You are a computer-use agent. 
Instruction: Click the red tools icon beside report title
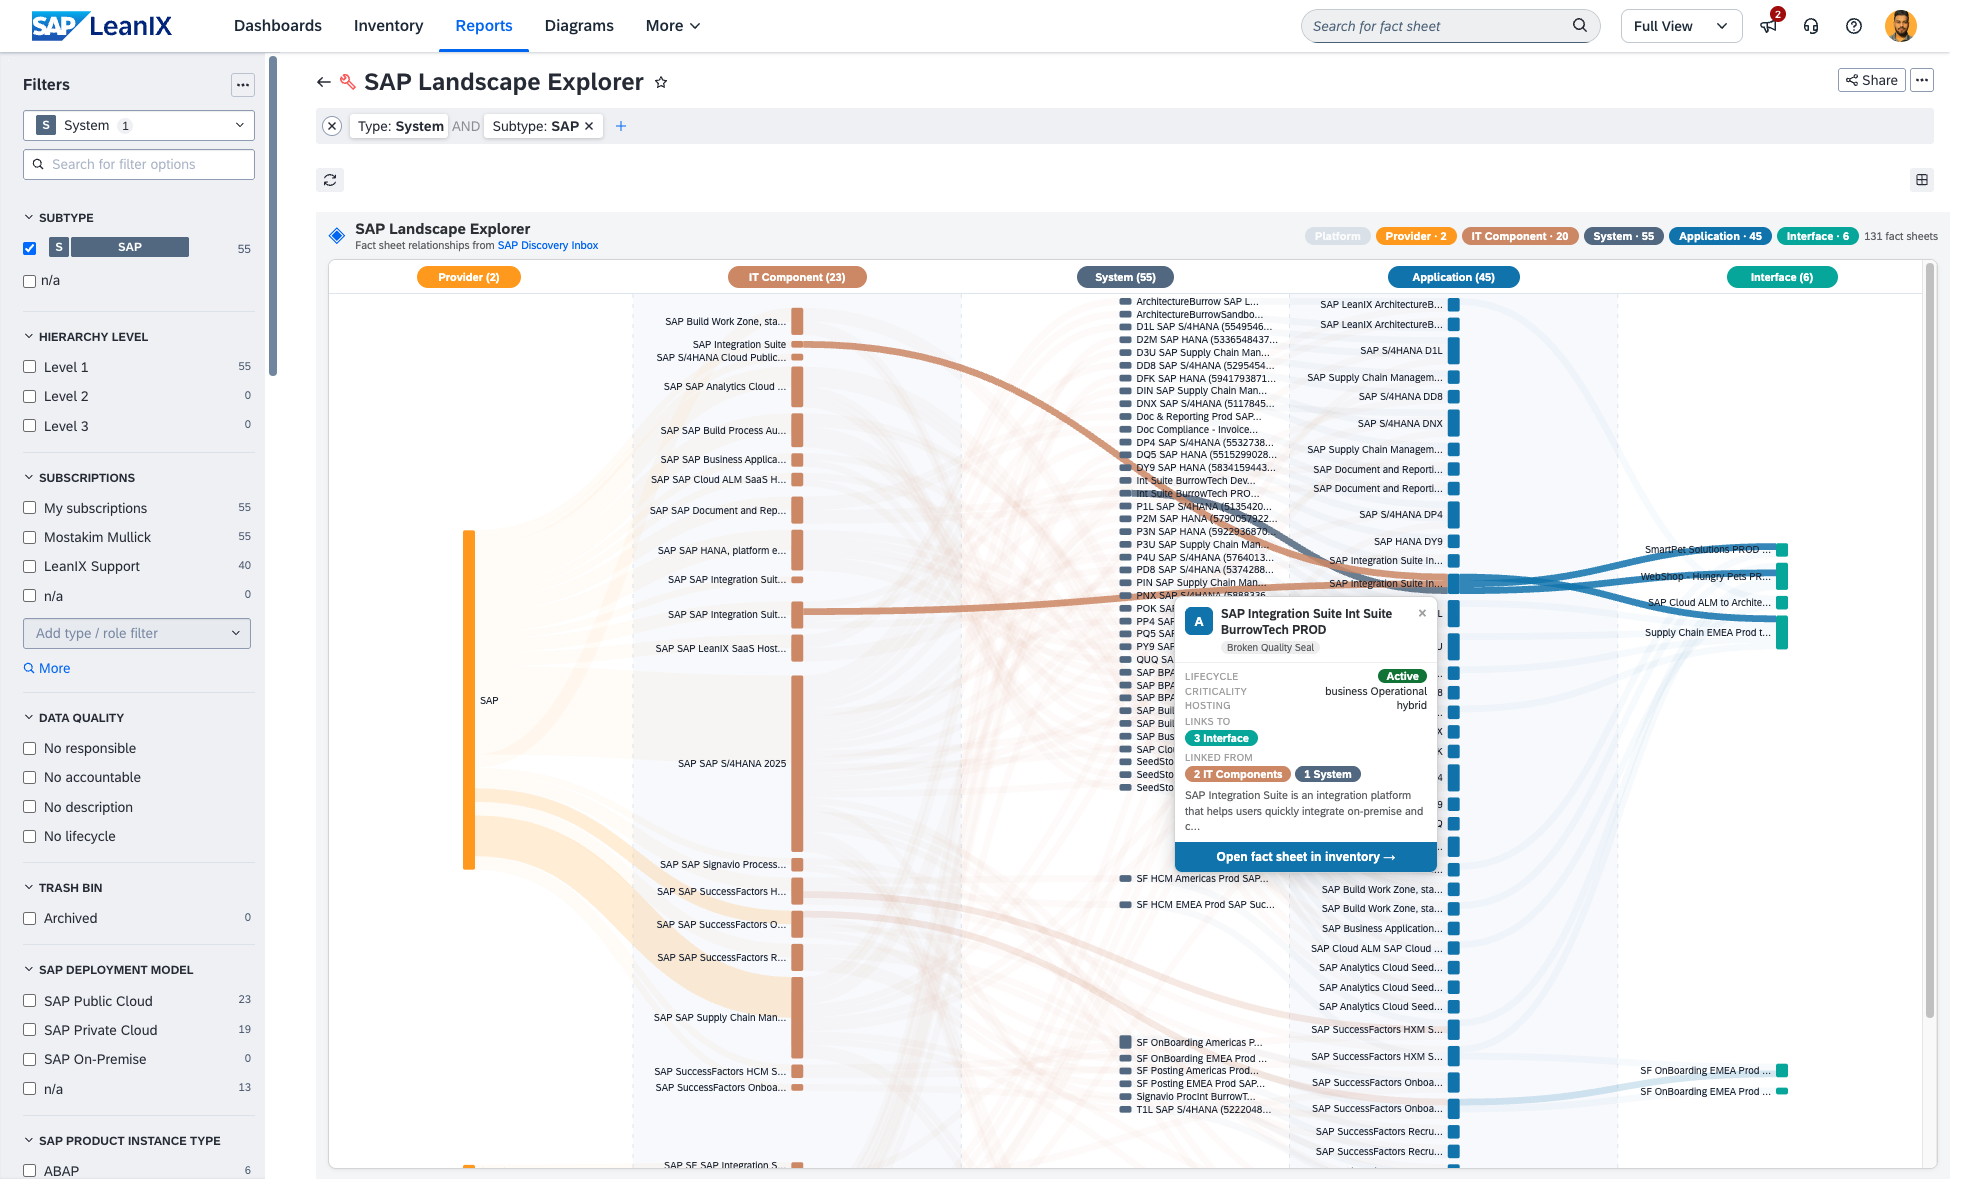pos(348,82)
